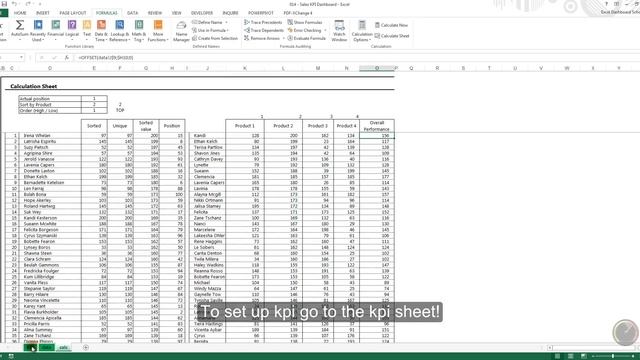This screenshot has width=640, height=360.
Task: Select the green data sheet tab
Action: point(47,348)
